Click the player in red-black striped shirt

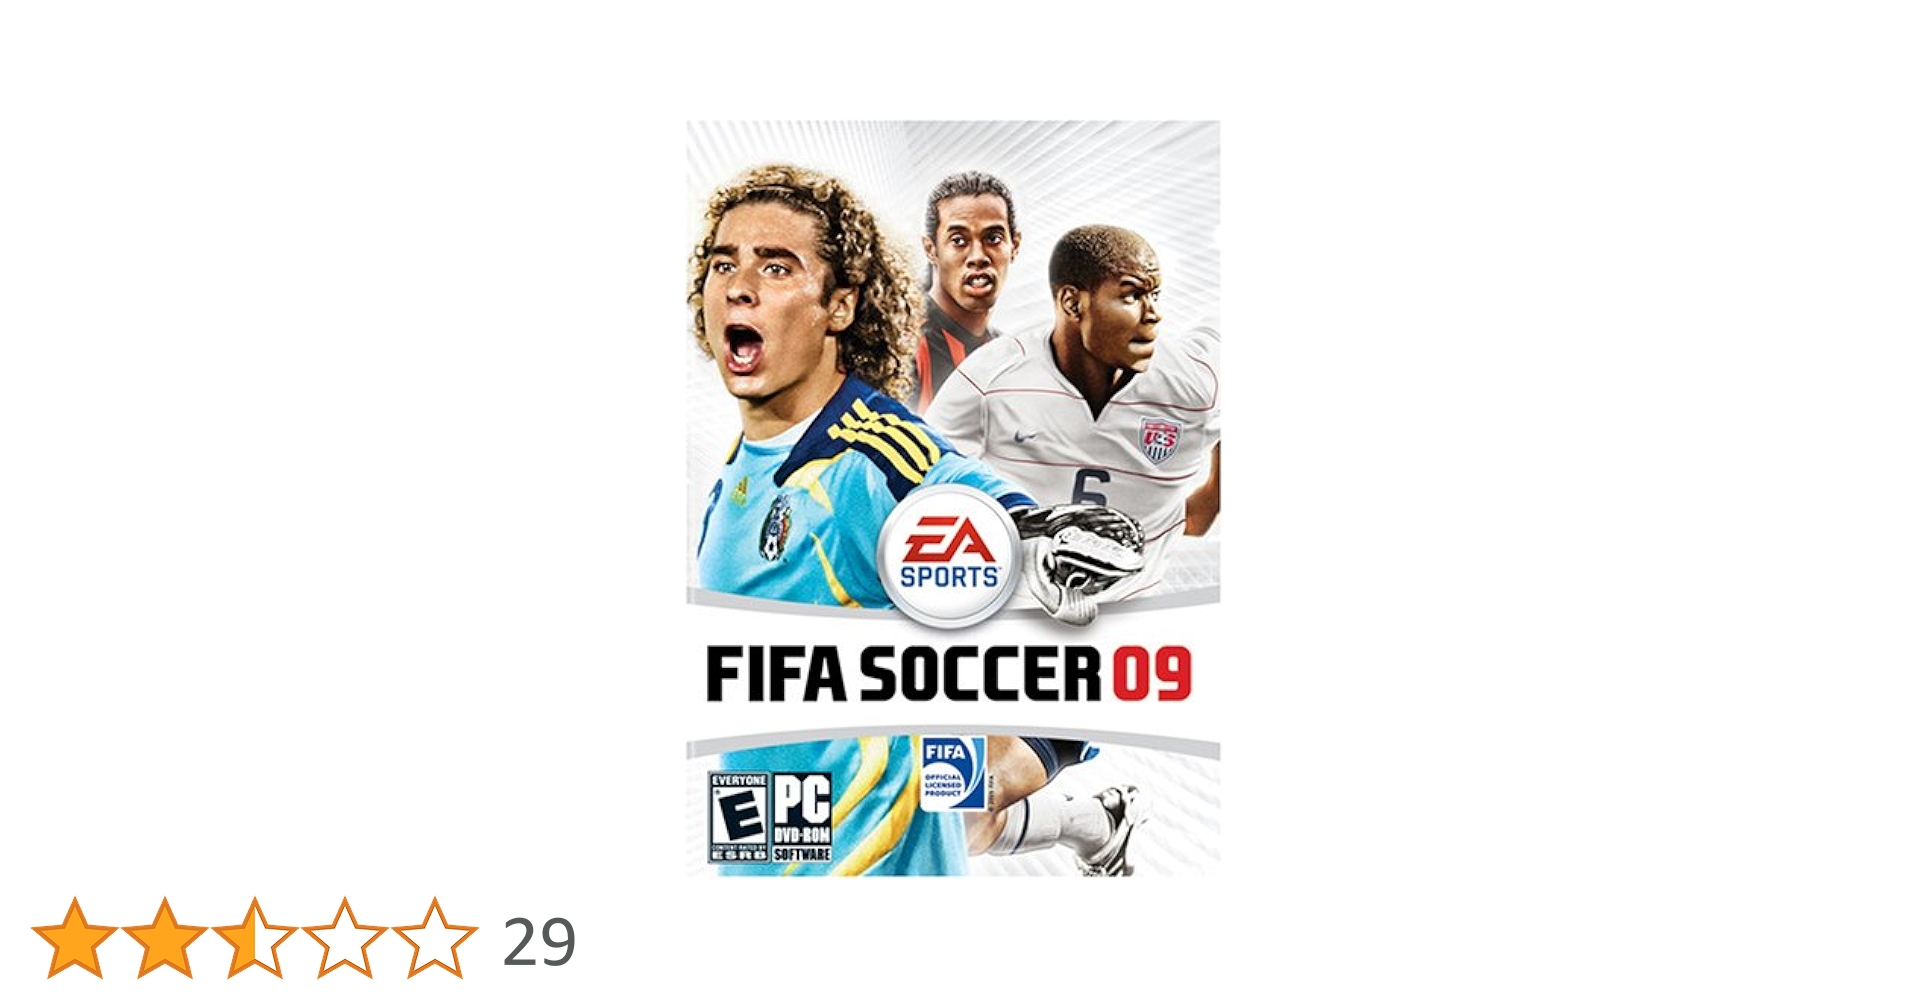[x=966, y=280]
